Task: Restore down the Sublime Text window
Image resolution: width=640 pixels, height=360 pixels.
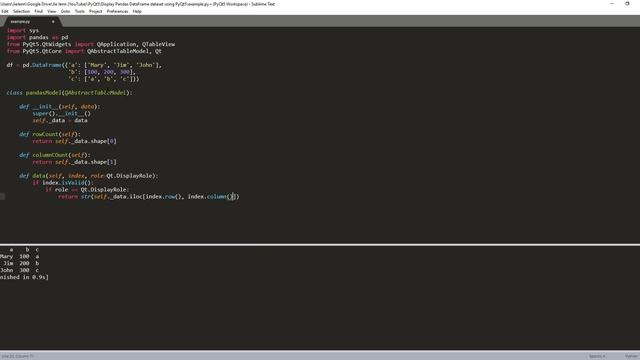Action: pyautogui.click(x=627, y=4)
